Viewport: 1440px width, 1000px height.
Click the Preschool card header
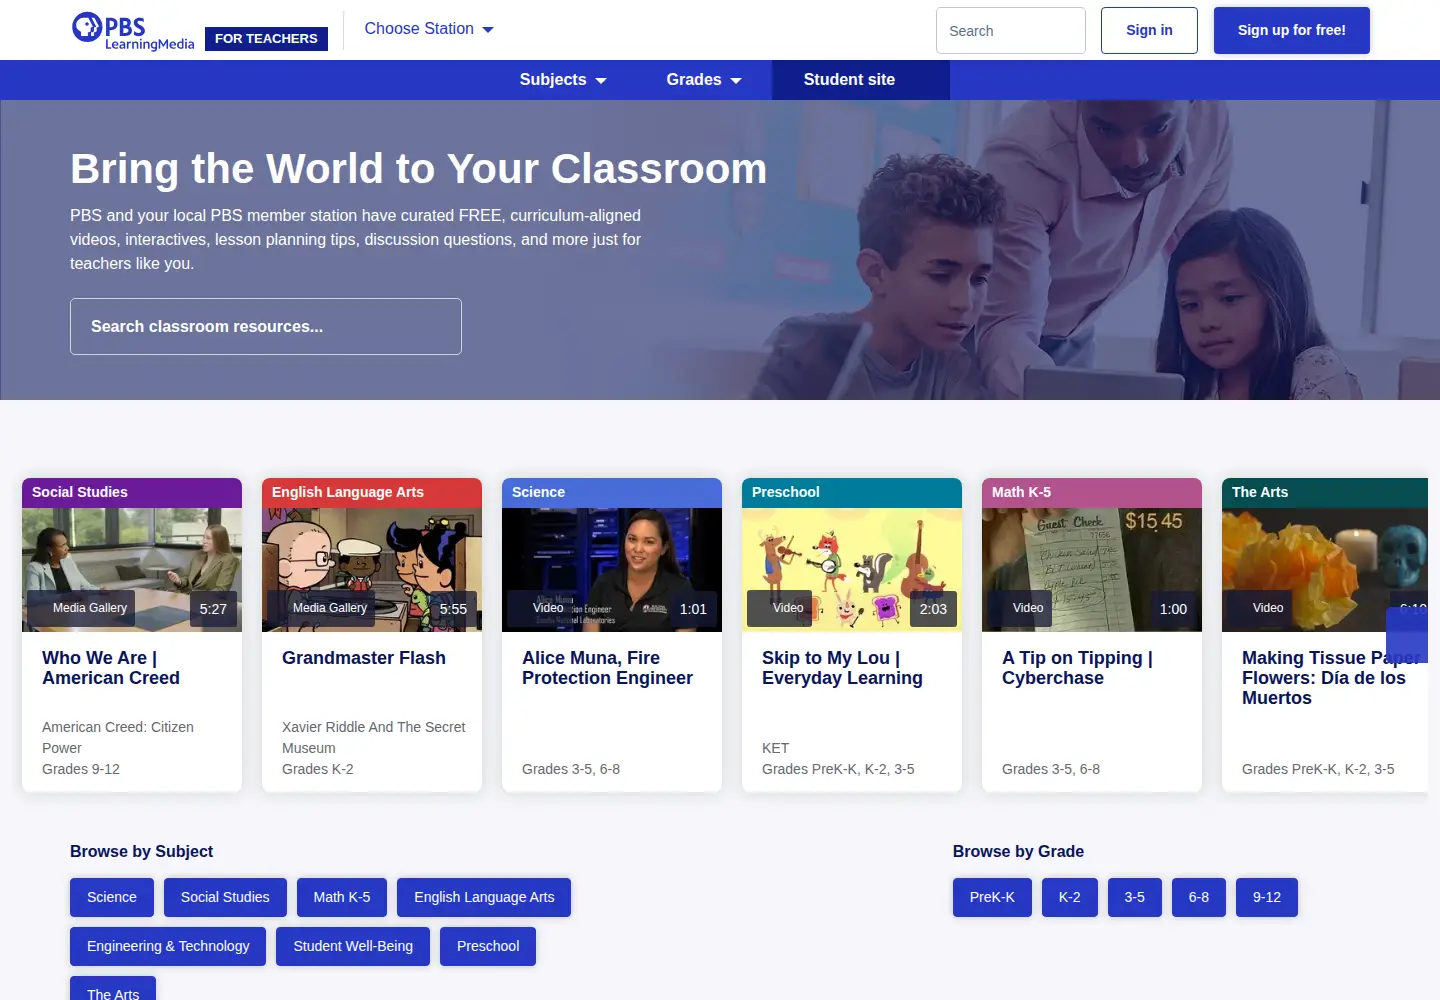(x=852, y=493)
